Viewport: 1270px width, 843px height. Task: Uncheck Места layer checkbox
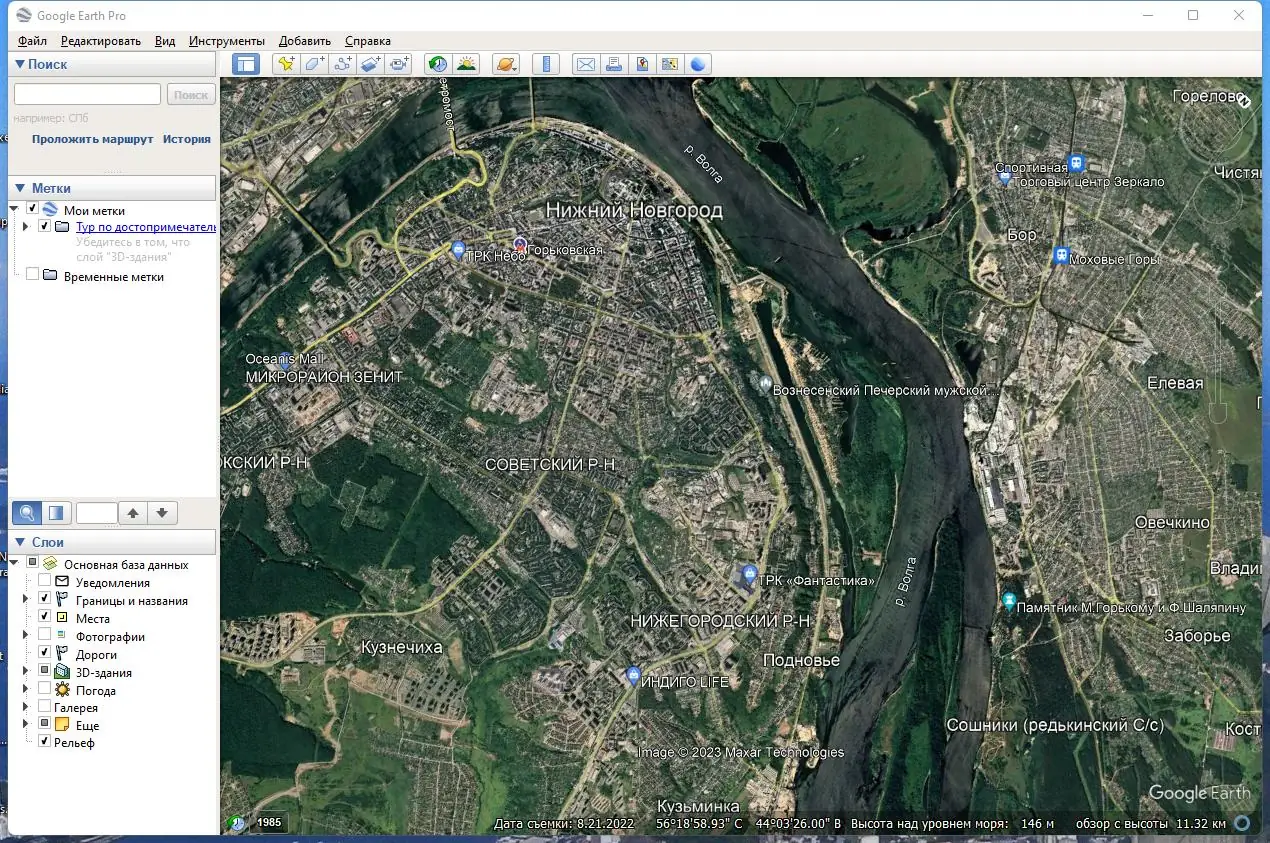(44, 618)
